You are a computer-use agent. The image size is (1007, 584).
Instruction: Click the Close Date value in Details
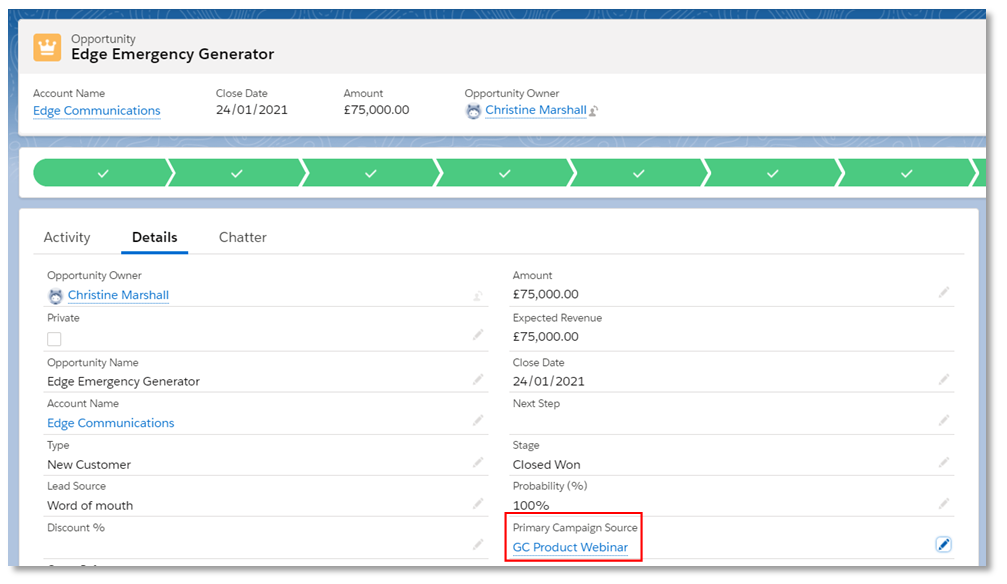[x=548, y=382]
